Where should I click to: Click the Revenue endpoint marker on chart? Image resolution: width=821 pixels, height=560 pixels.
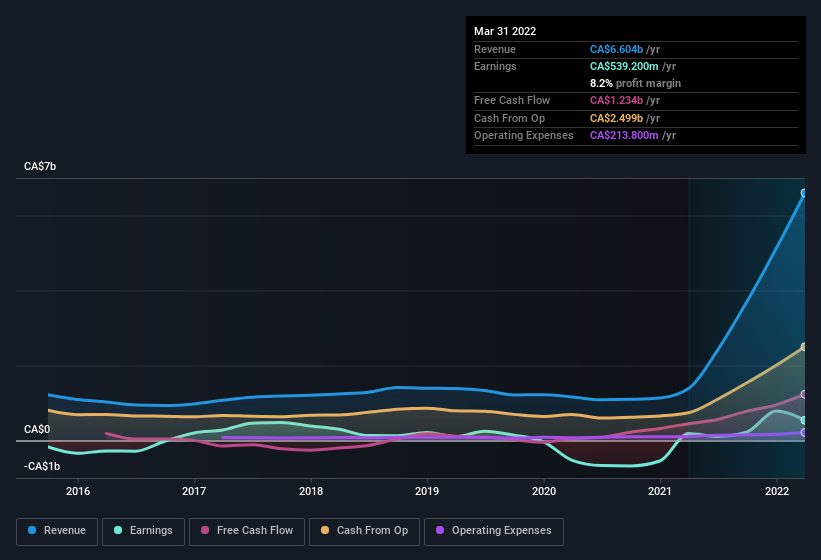(x=804, y=193)
